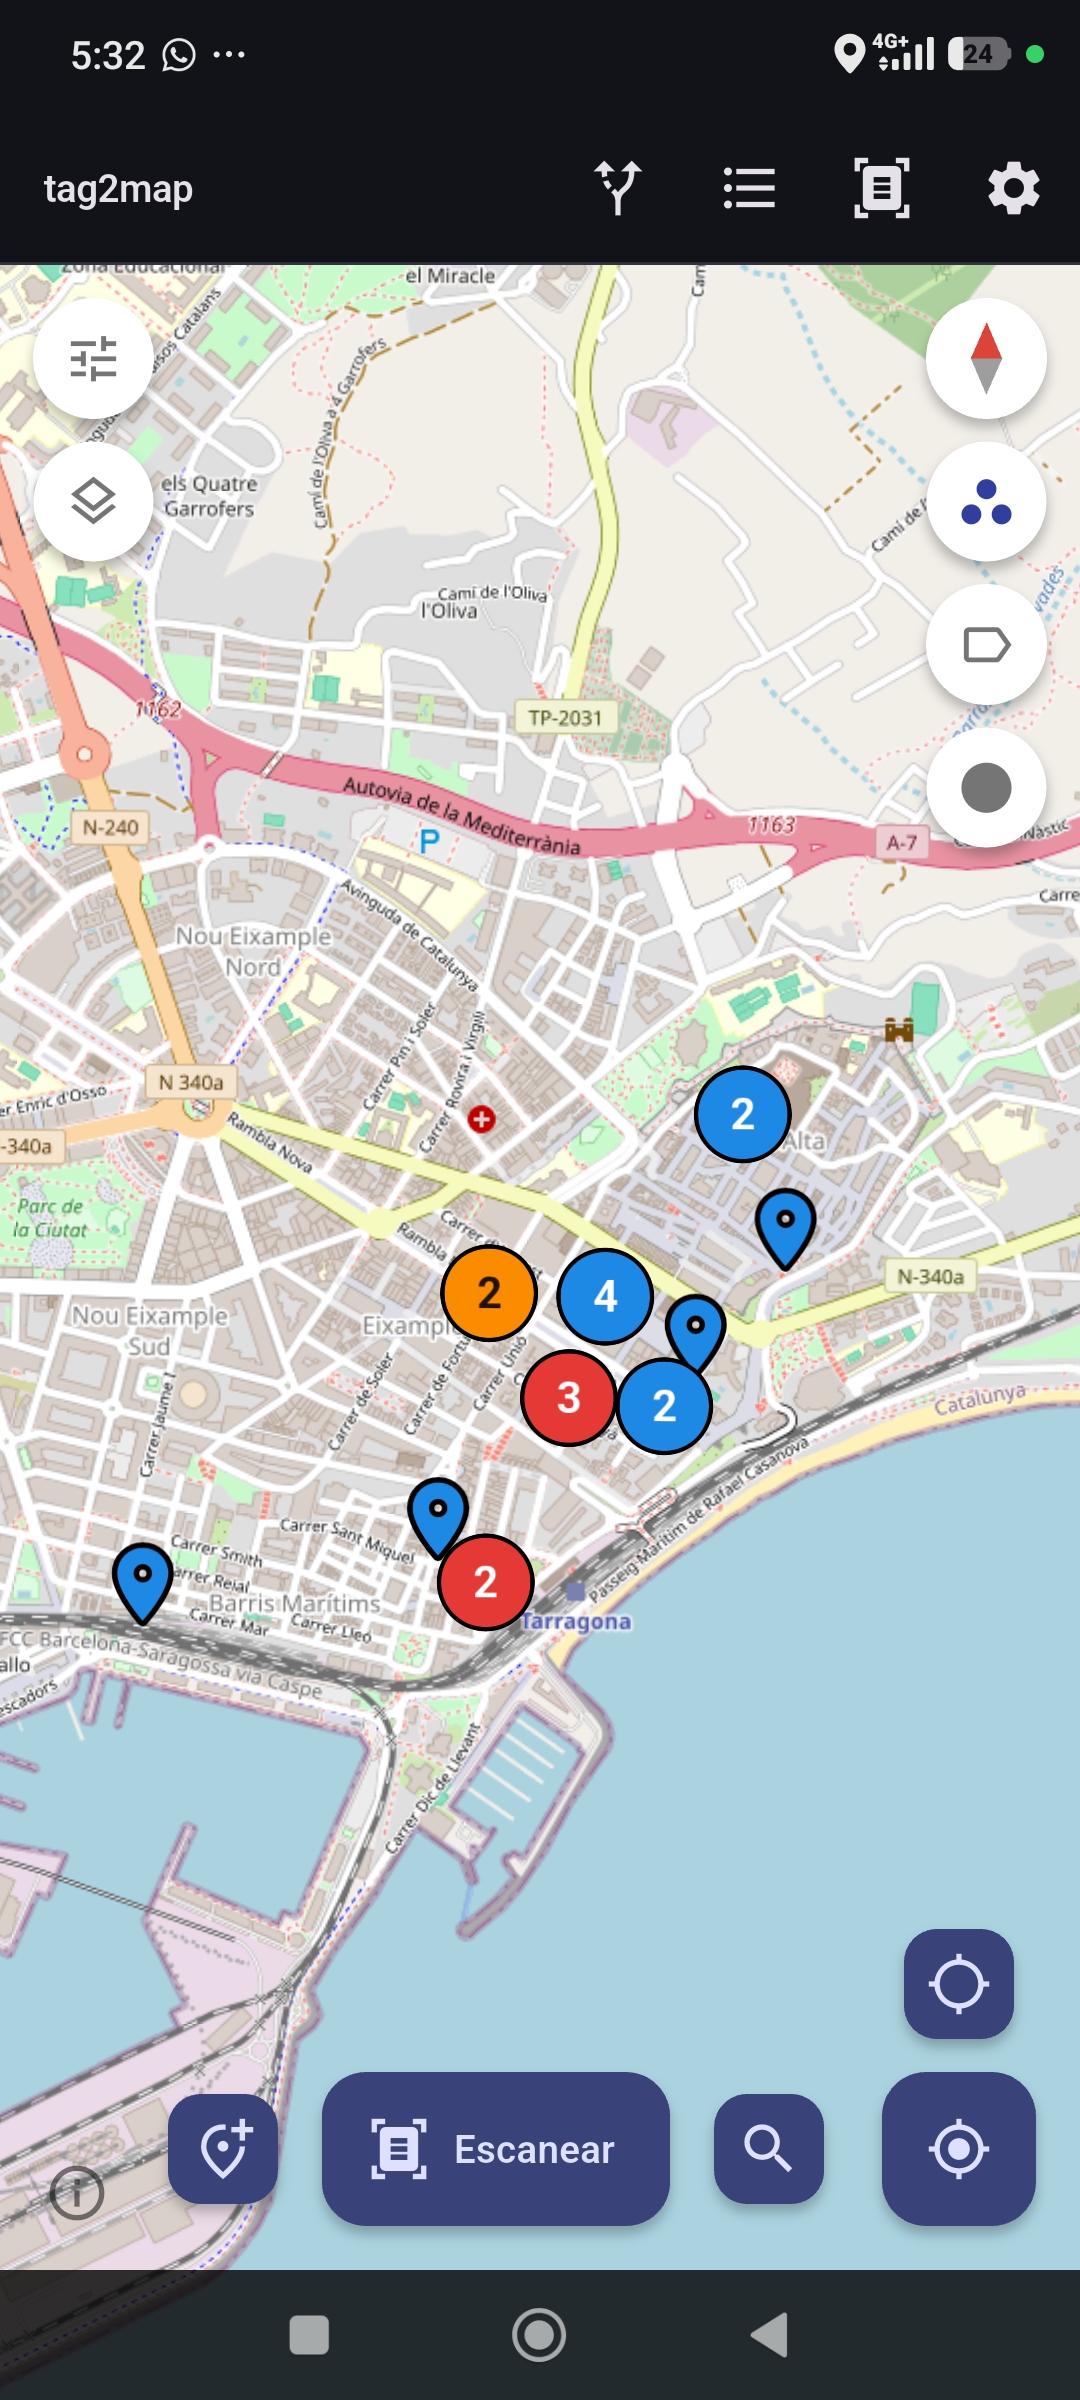Open the tag list view icon
This screenshot has height=2400, width=1080.
click(749, 188)
